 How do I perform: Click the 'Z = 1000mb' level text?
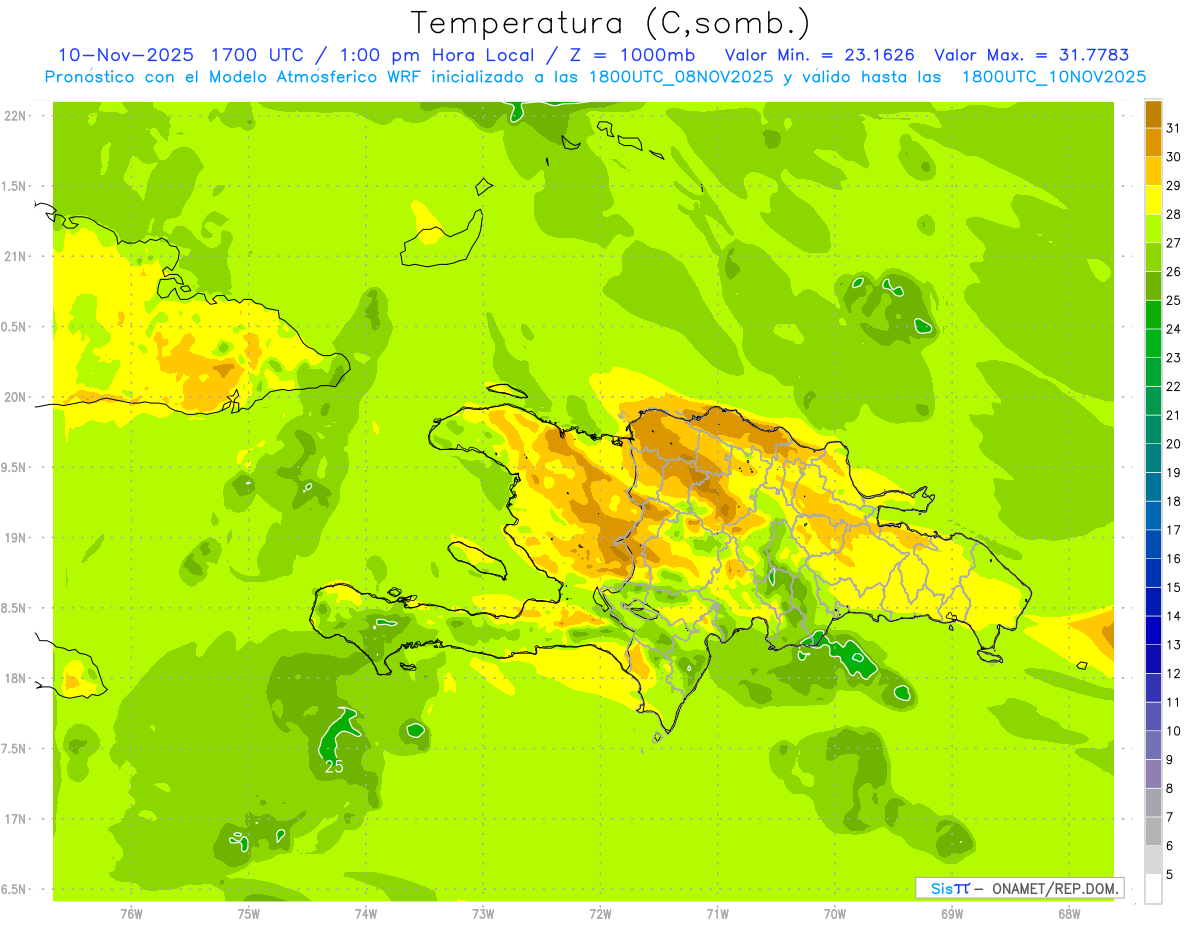(x=631, y=55)
